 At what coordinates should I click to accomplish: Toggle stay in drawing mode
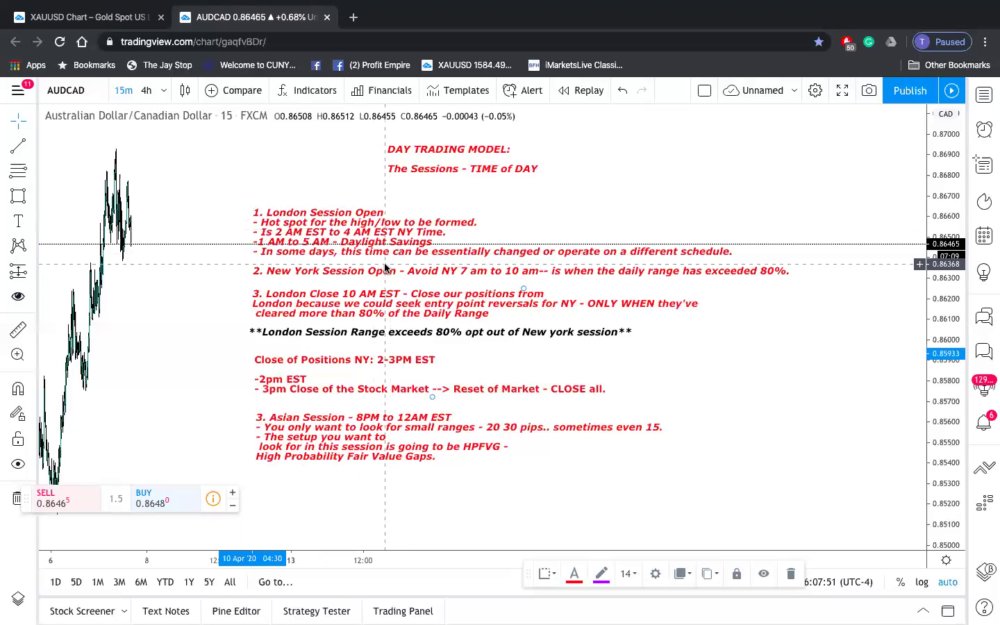[x=18, y=414]
